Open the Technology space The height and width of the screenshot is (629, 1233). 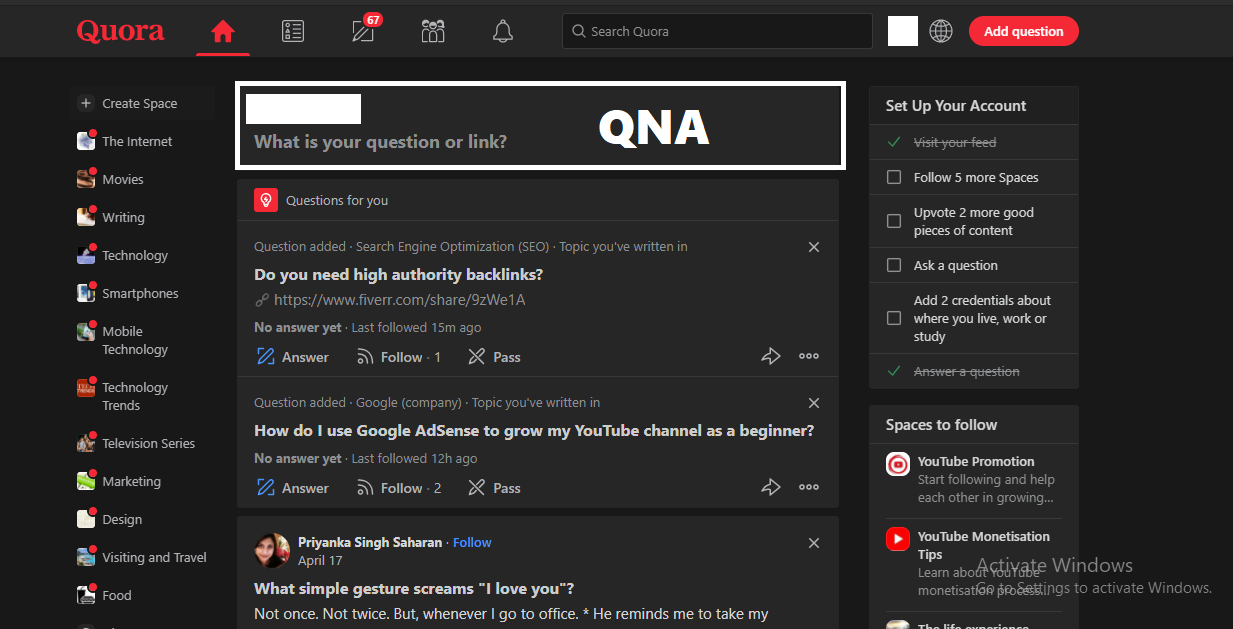(135, 255)
